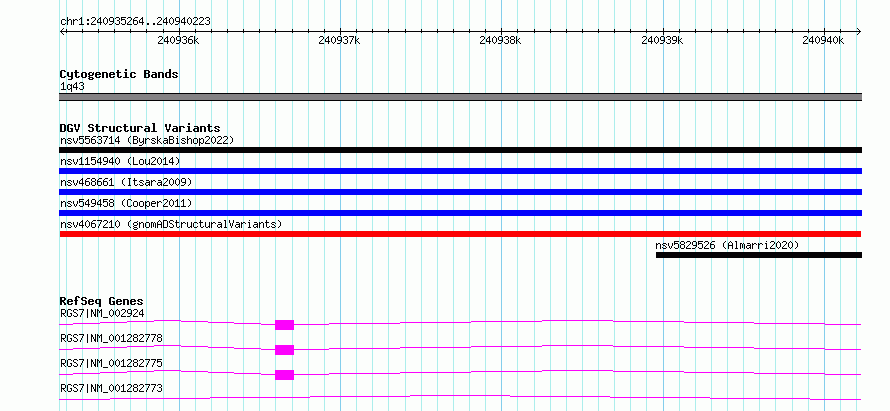
Task: Open the RGS7|NM_001282778 transcript label
Action: [111, 338]
